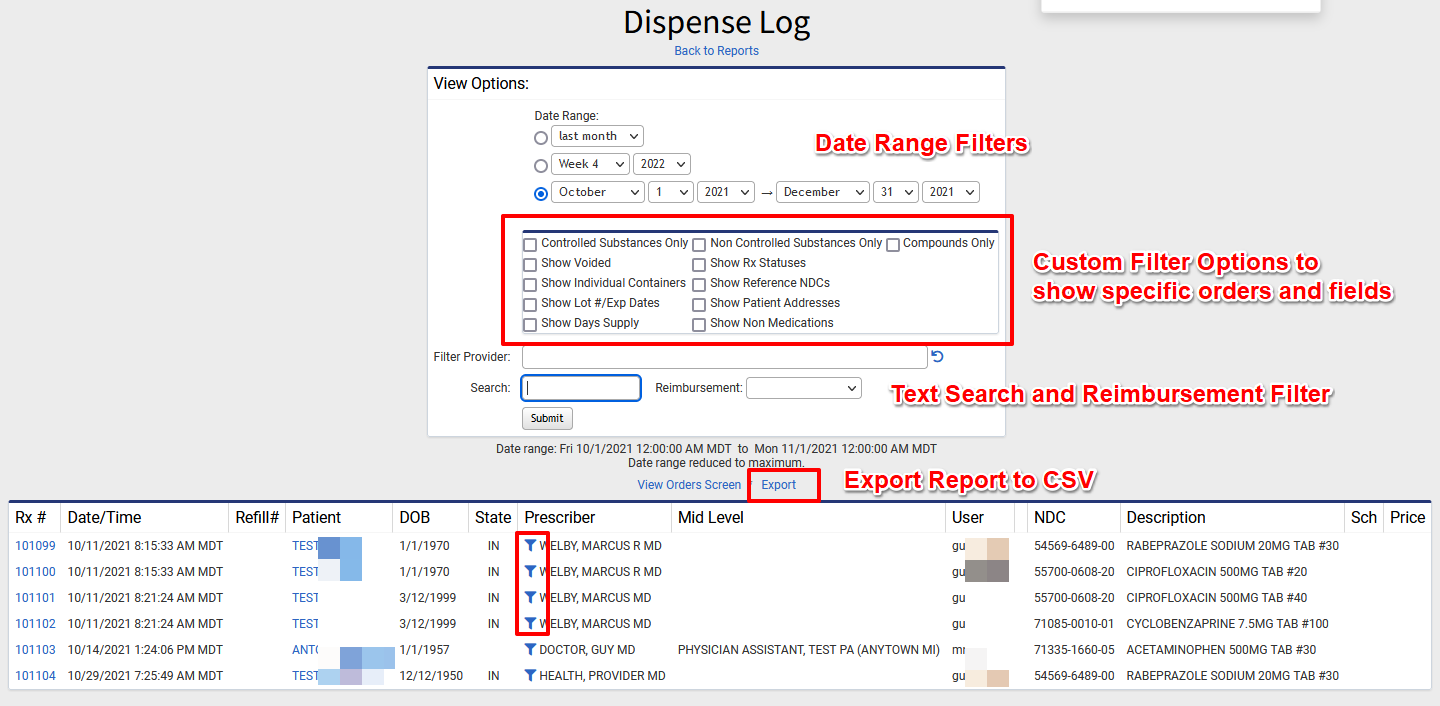This screenshot has height=706, width=1440.
Task: Open the December end month dropdown
Action: click(822, 191)
